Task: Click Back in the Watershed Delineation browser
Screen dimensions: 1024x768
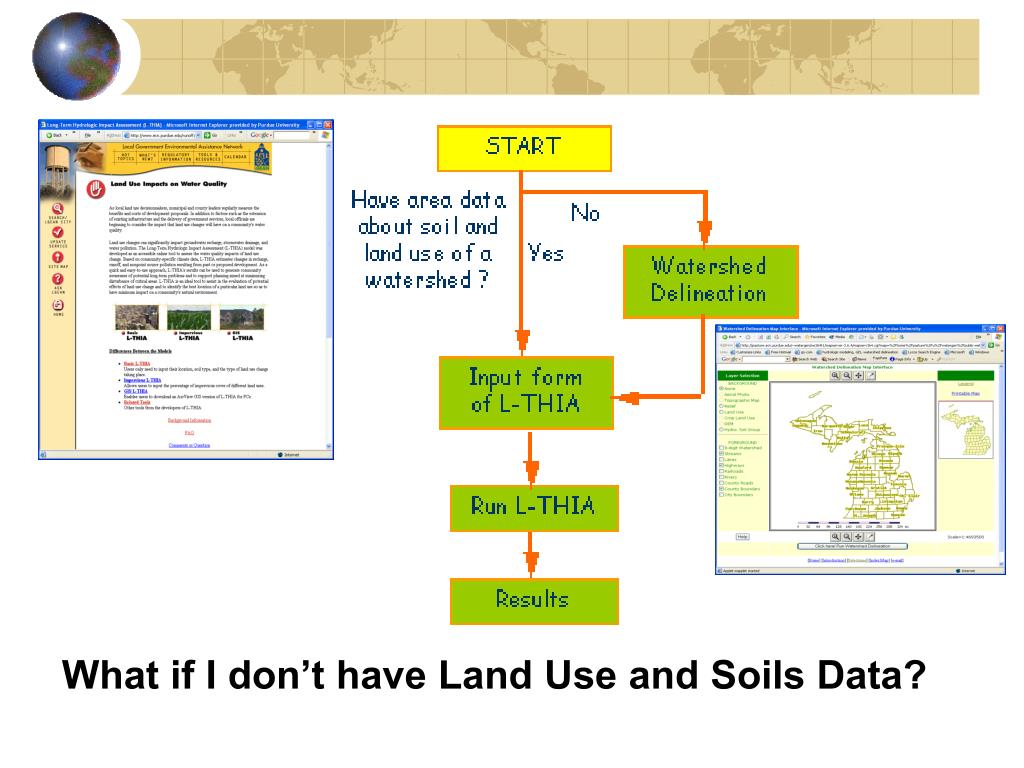Action: tap(729, 337)
